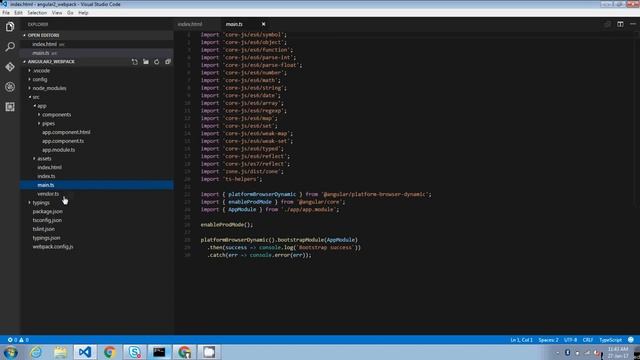Click Ln 1, Col 1 in status bar

[x=521, y=340]
